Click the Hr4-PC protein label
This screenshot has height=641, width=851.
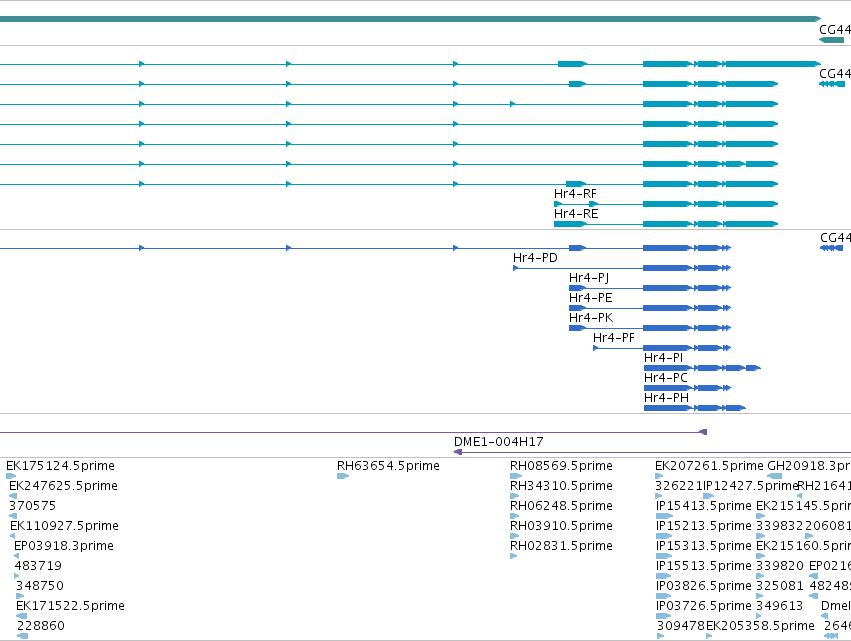click(665, 378)
